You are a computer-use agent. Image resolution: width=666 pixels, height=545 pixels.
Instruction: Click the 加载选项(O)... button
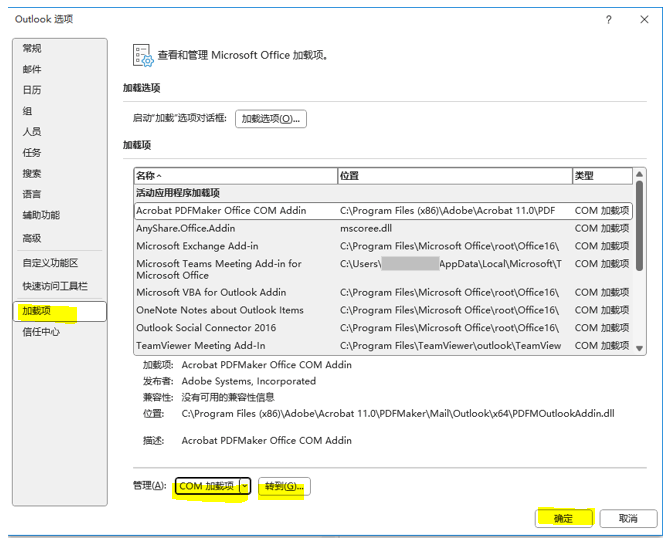[271, 119]
